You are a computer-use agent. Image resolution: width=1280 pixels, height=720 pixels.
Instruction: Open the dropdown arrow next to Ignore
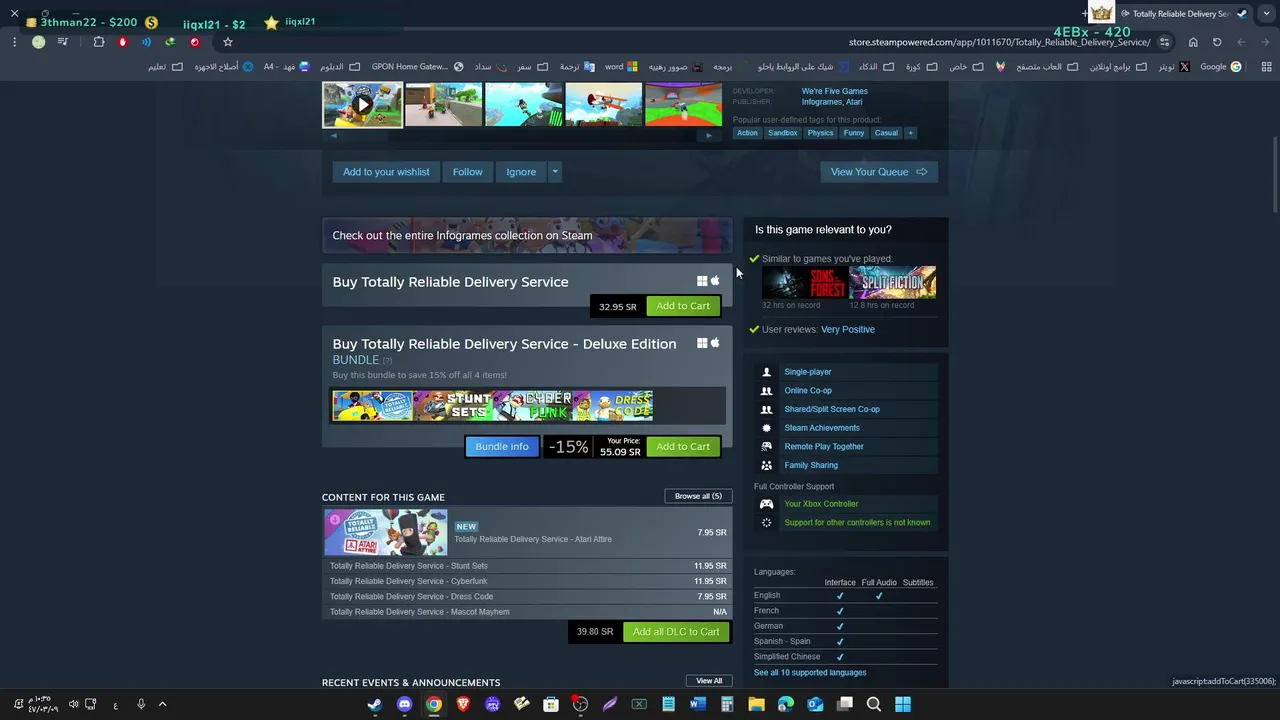[x=555, y=172]
